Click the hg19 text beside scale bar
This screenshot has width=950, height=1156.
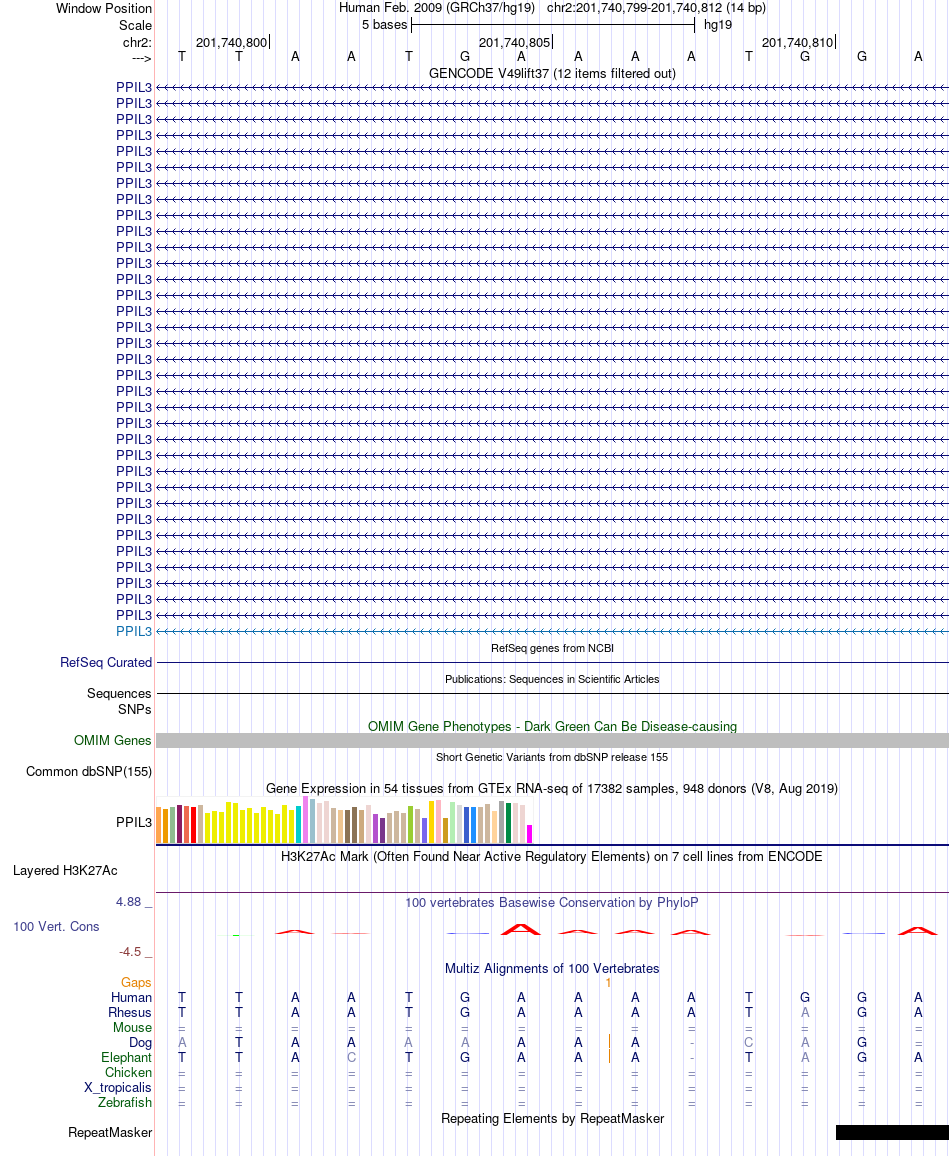pyautogui.click(x=718, y=25)
